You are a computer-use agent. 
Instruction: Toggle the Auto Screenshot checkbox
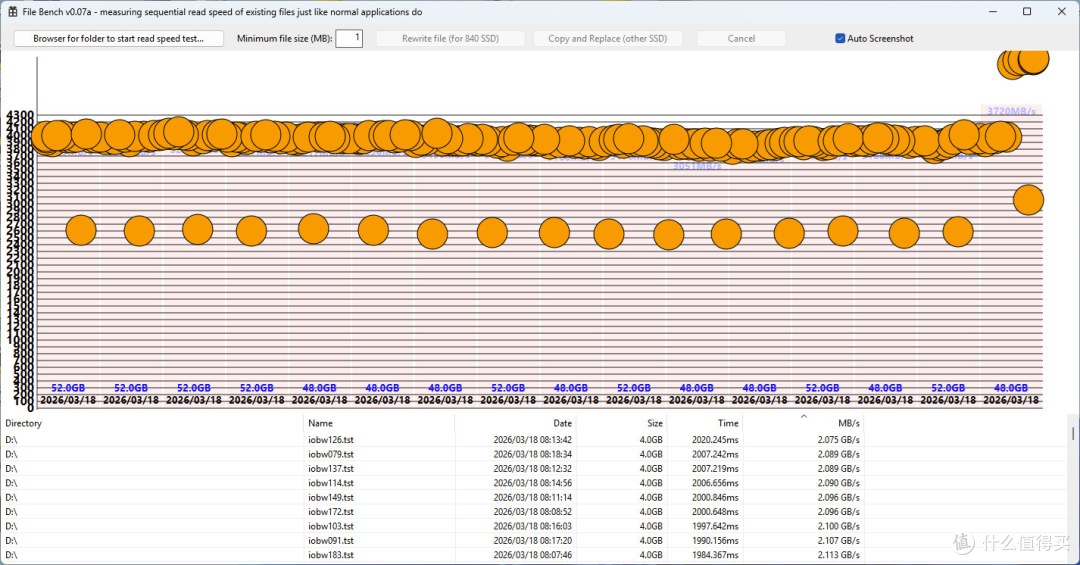click(x=840, y=39)
